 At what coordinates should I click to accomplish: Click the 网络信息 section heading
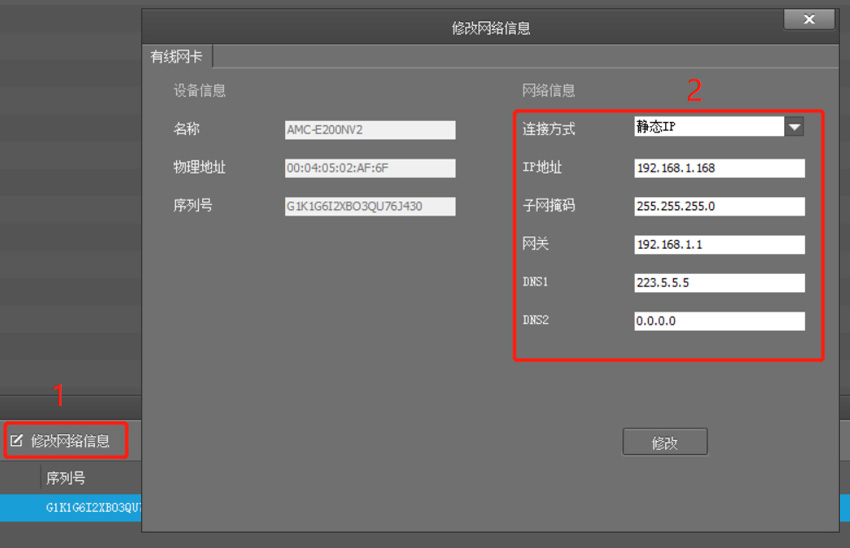pos(548,91)
